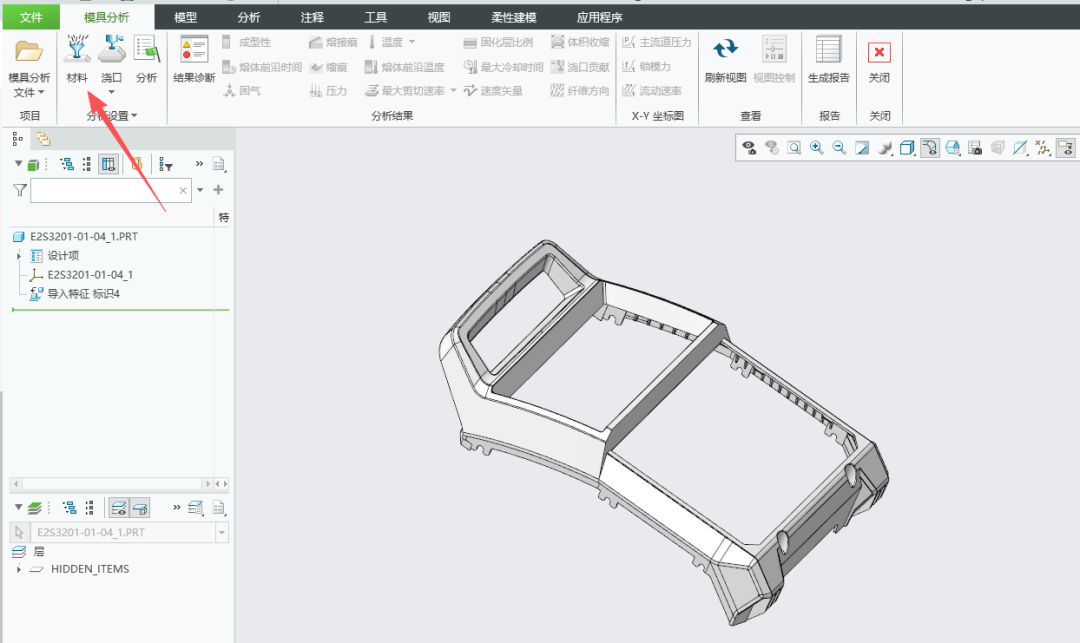
Task: Open the 分析设置 group dropdown
Action: pos(112,116)
